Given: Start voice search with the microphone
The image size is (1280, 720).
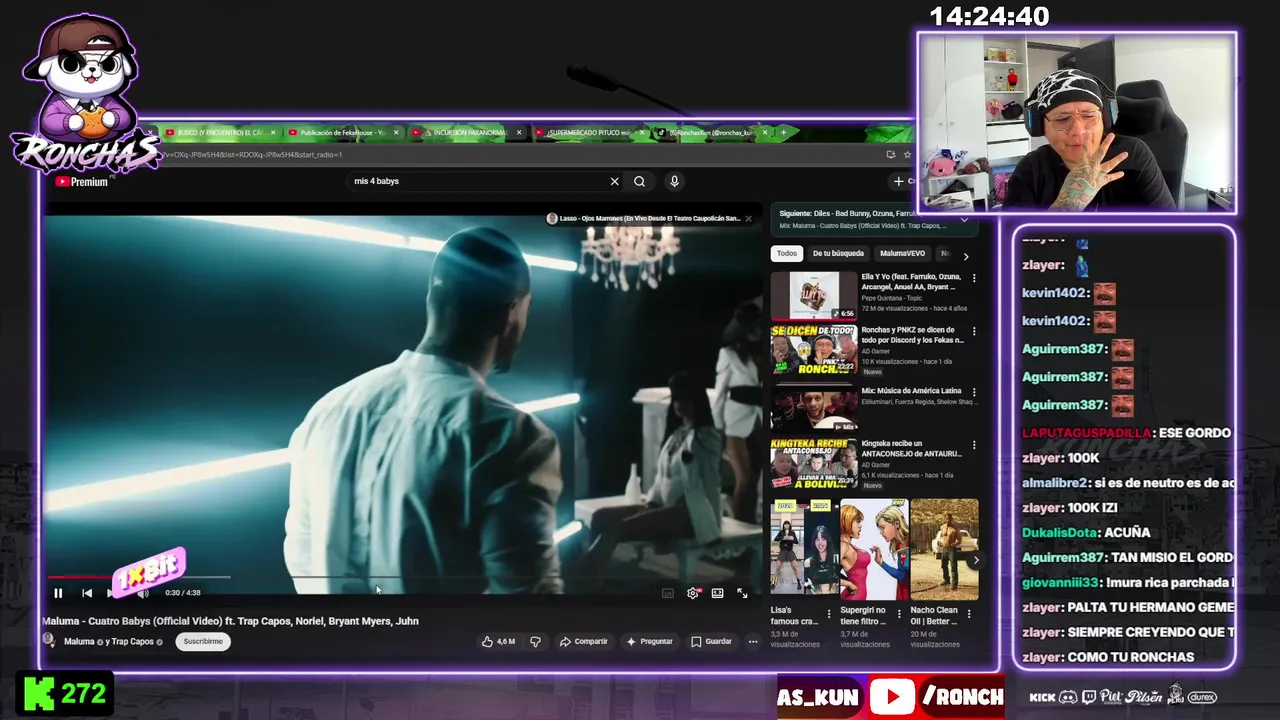Looking at the screenshot, I should pos(674,181).
